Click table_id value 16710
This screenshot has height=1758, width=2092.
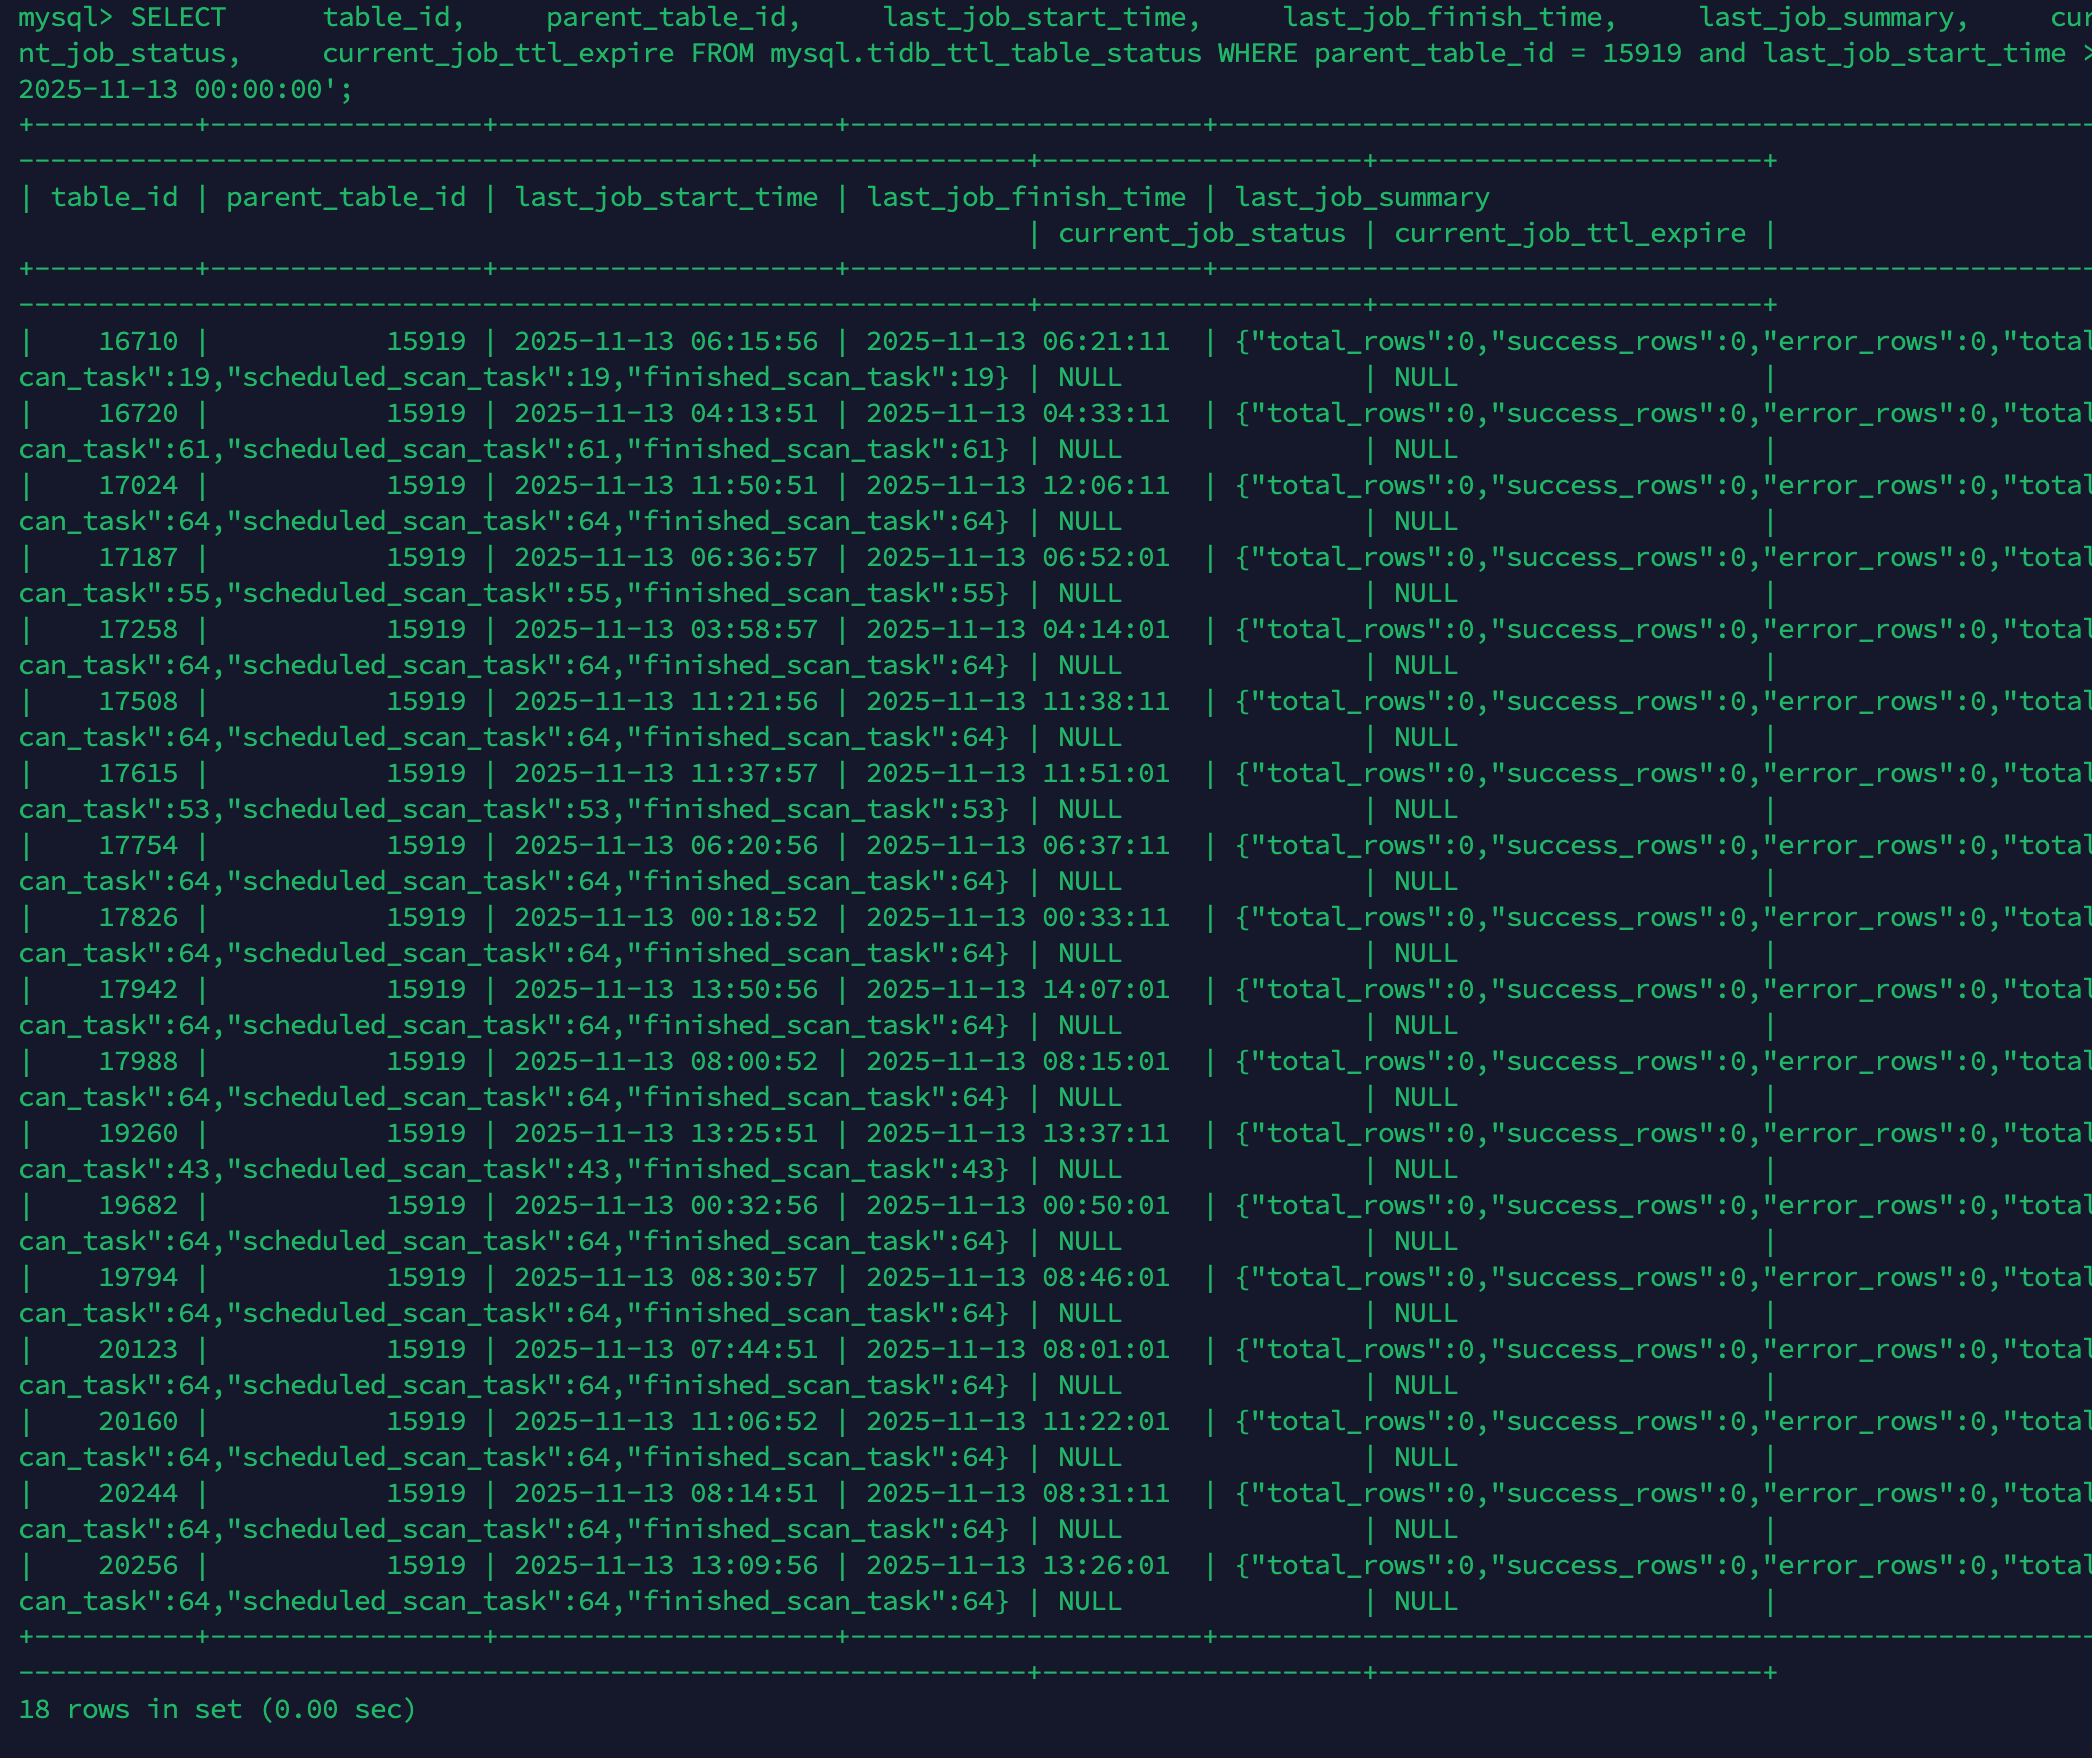pos(138,341)
